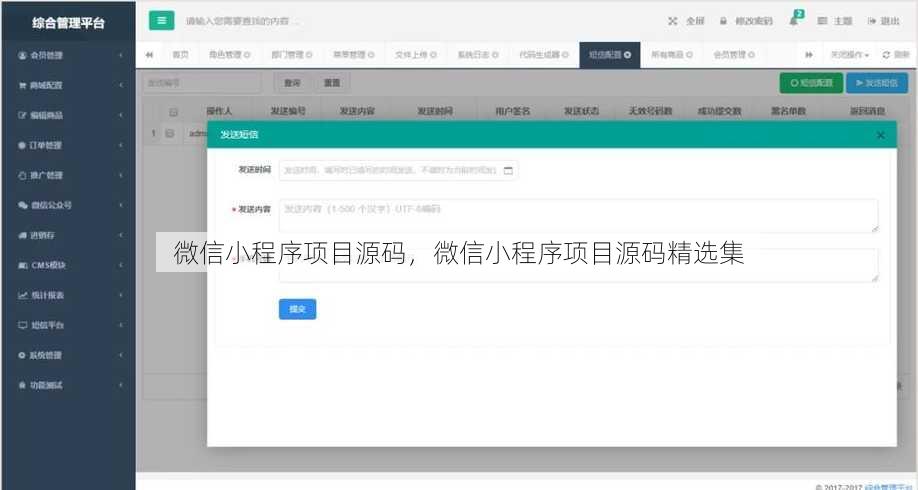
Task: Switch to the 文件上传 tab
Action: pos(416,54)
